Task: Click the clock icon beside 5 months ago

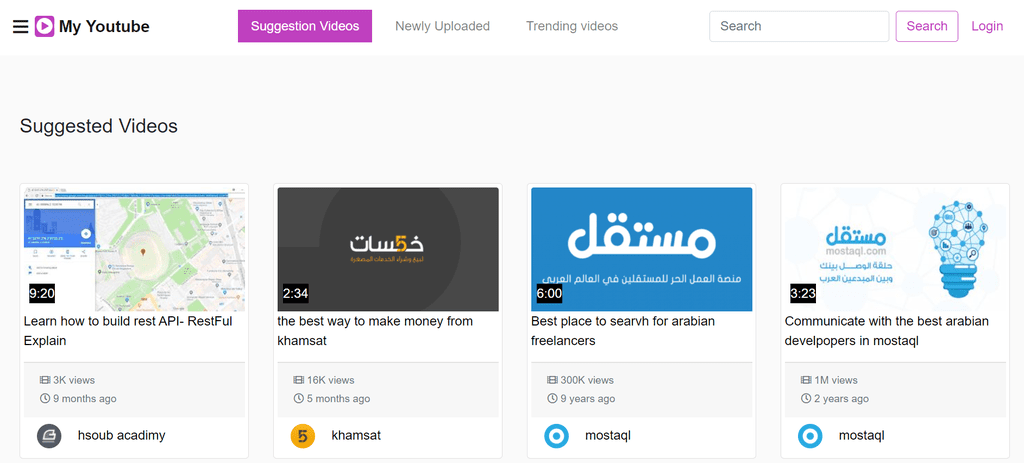Action: (x=298, y=398)
